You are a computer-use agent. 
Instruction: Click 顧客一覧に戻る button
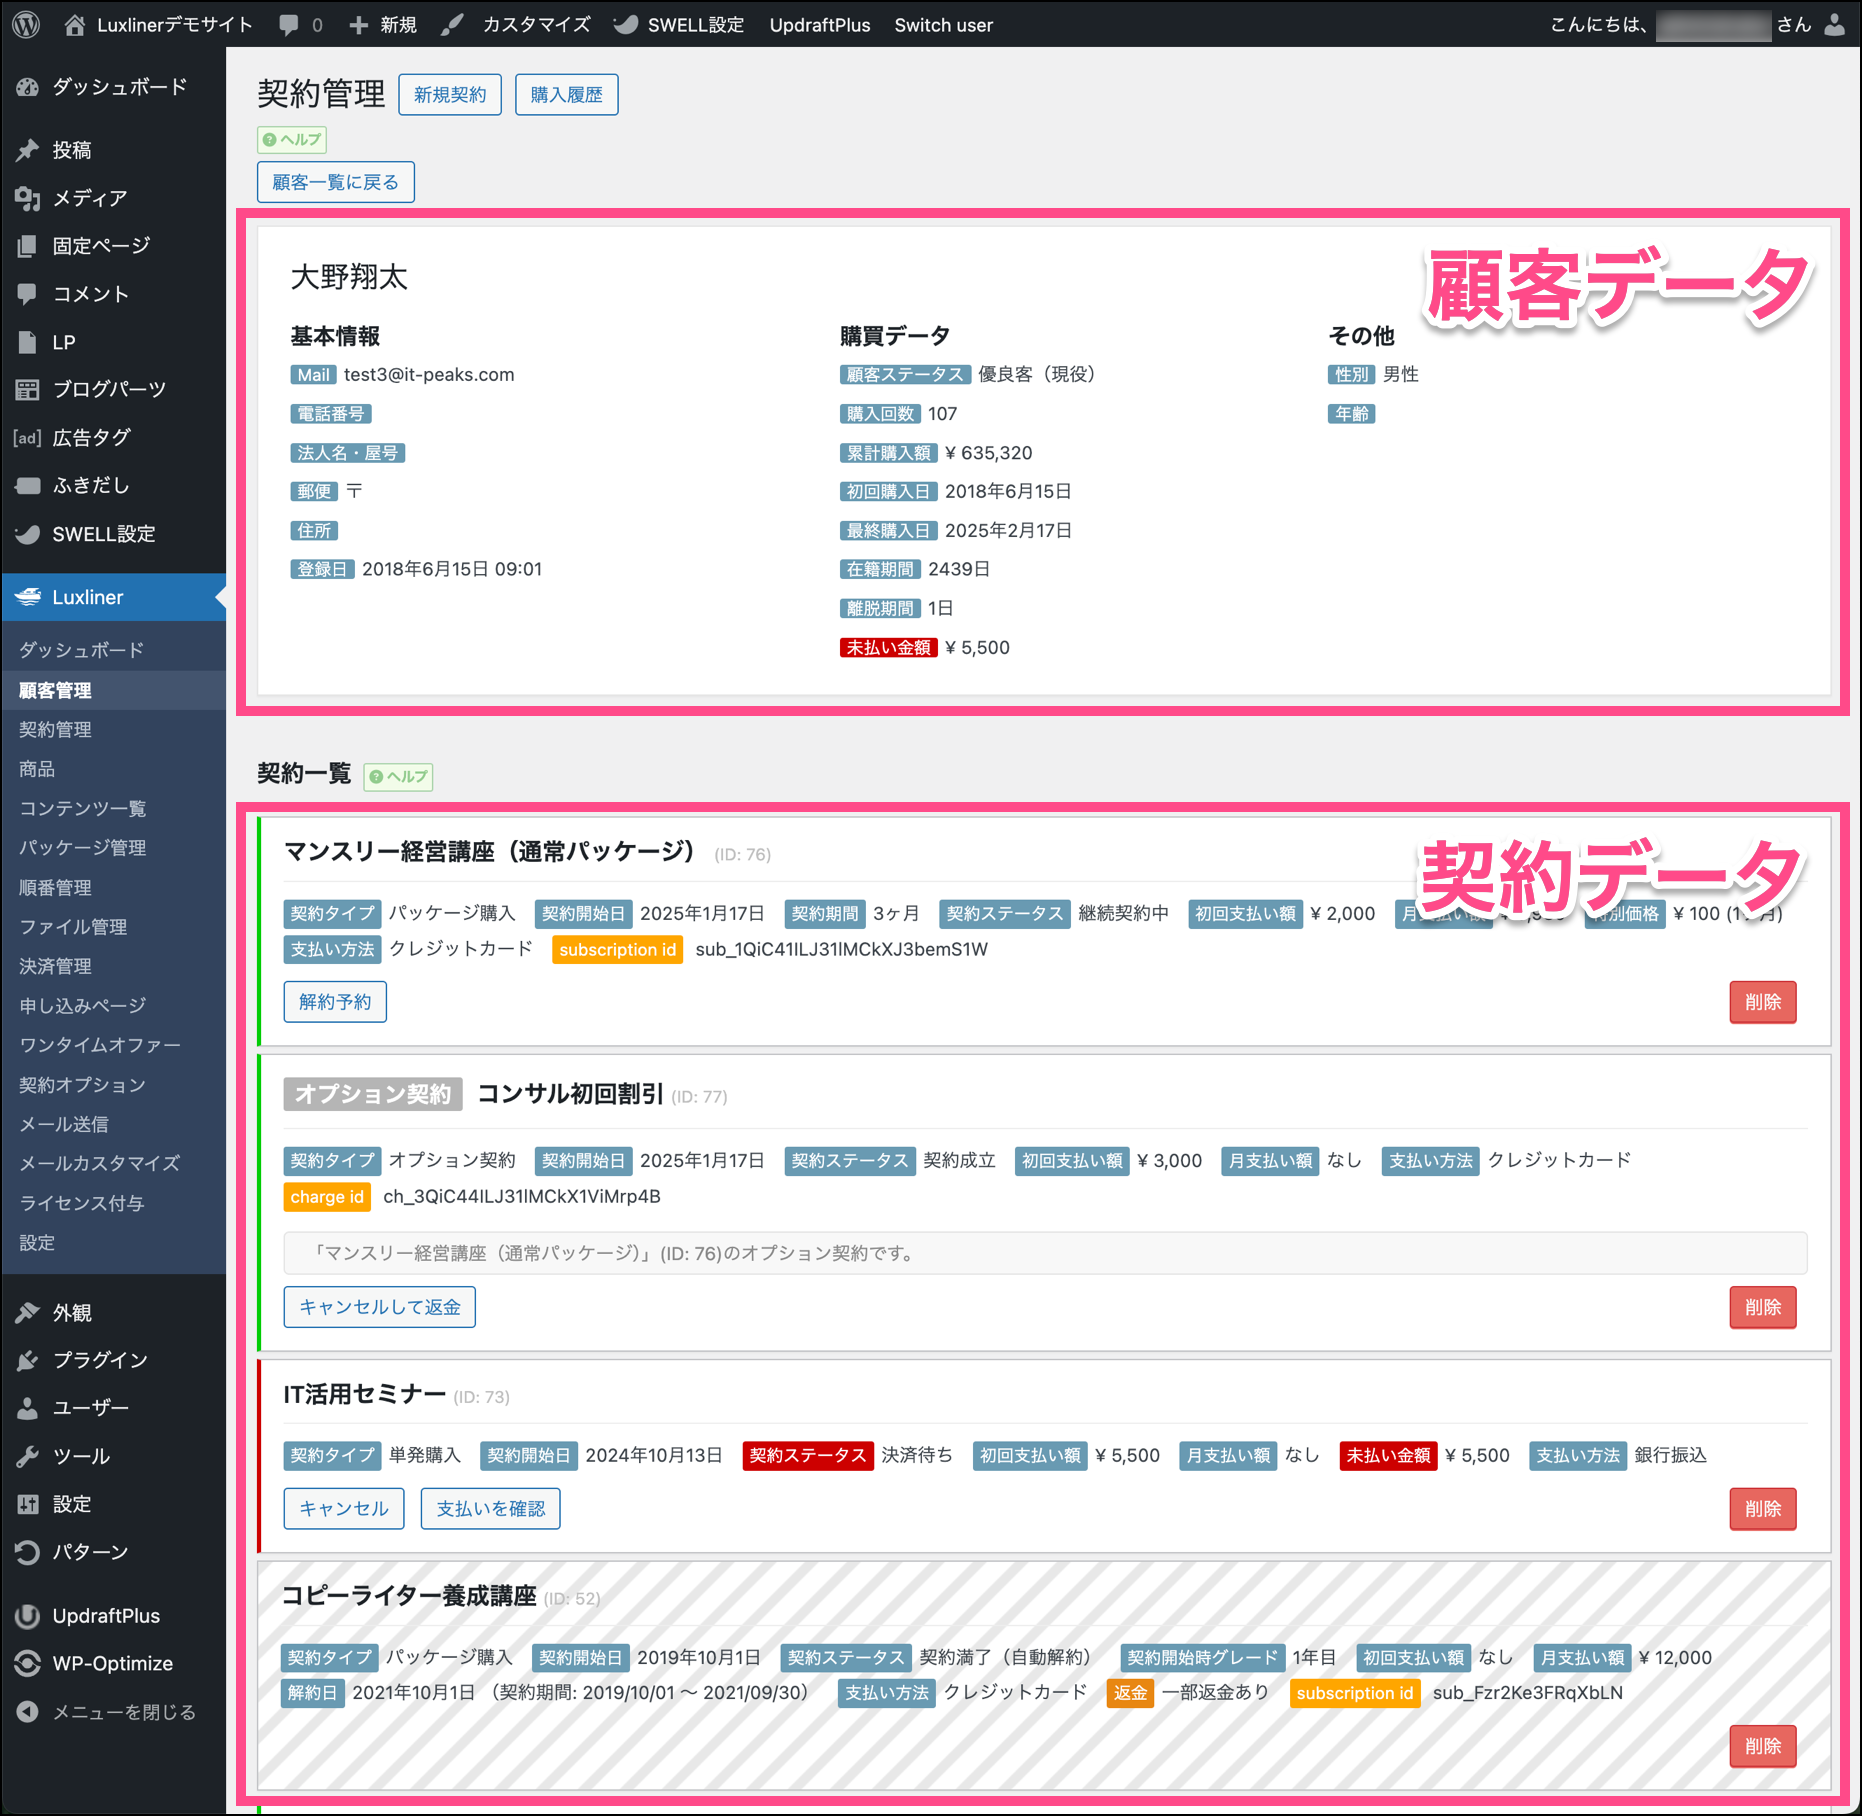335,182
